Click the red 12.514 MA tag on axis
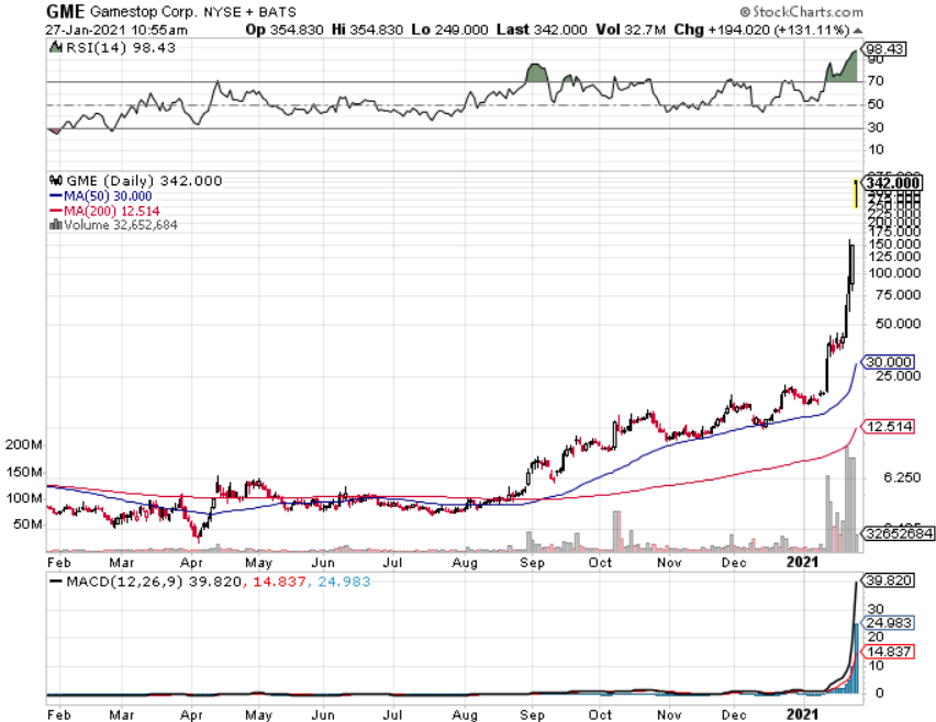Viewport: 936px width, 722px height. [888, 427]
